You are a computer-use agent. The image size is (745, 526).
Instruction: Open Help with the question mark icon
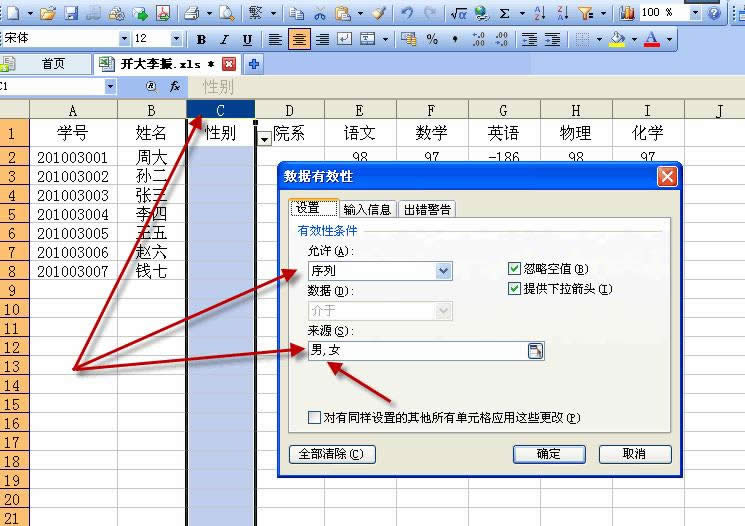[x=714, y=13]
